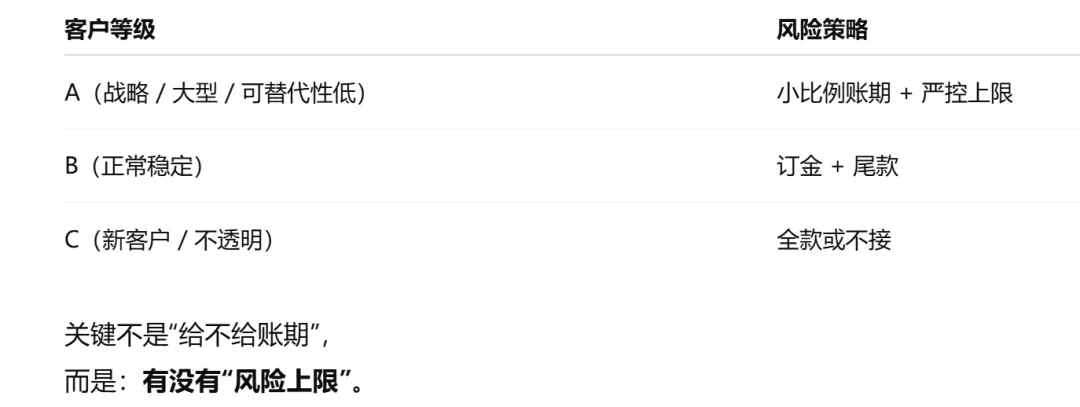Screen dimensions: 1080x407
Task: Select the C（新客户 / 不透明）cell
Action: click(170, 241)
